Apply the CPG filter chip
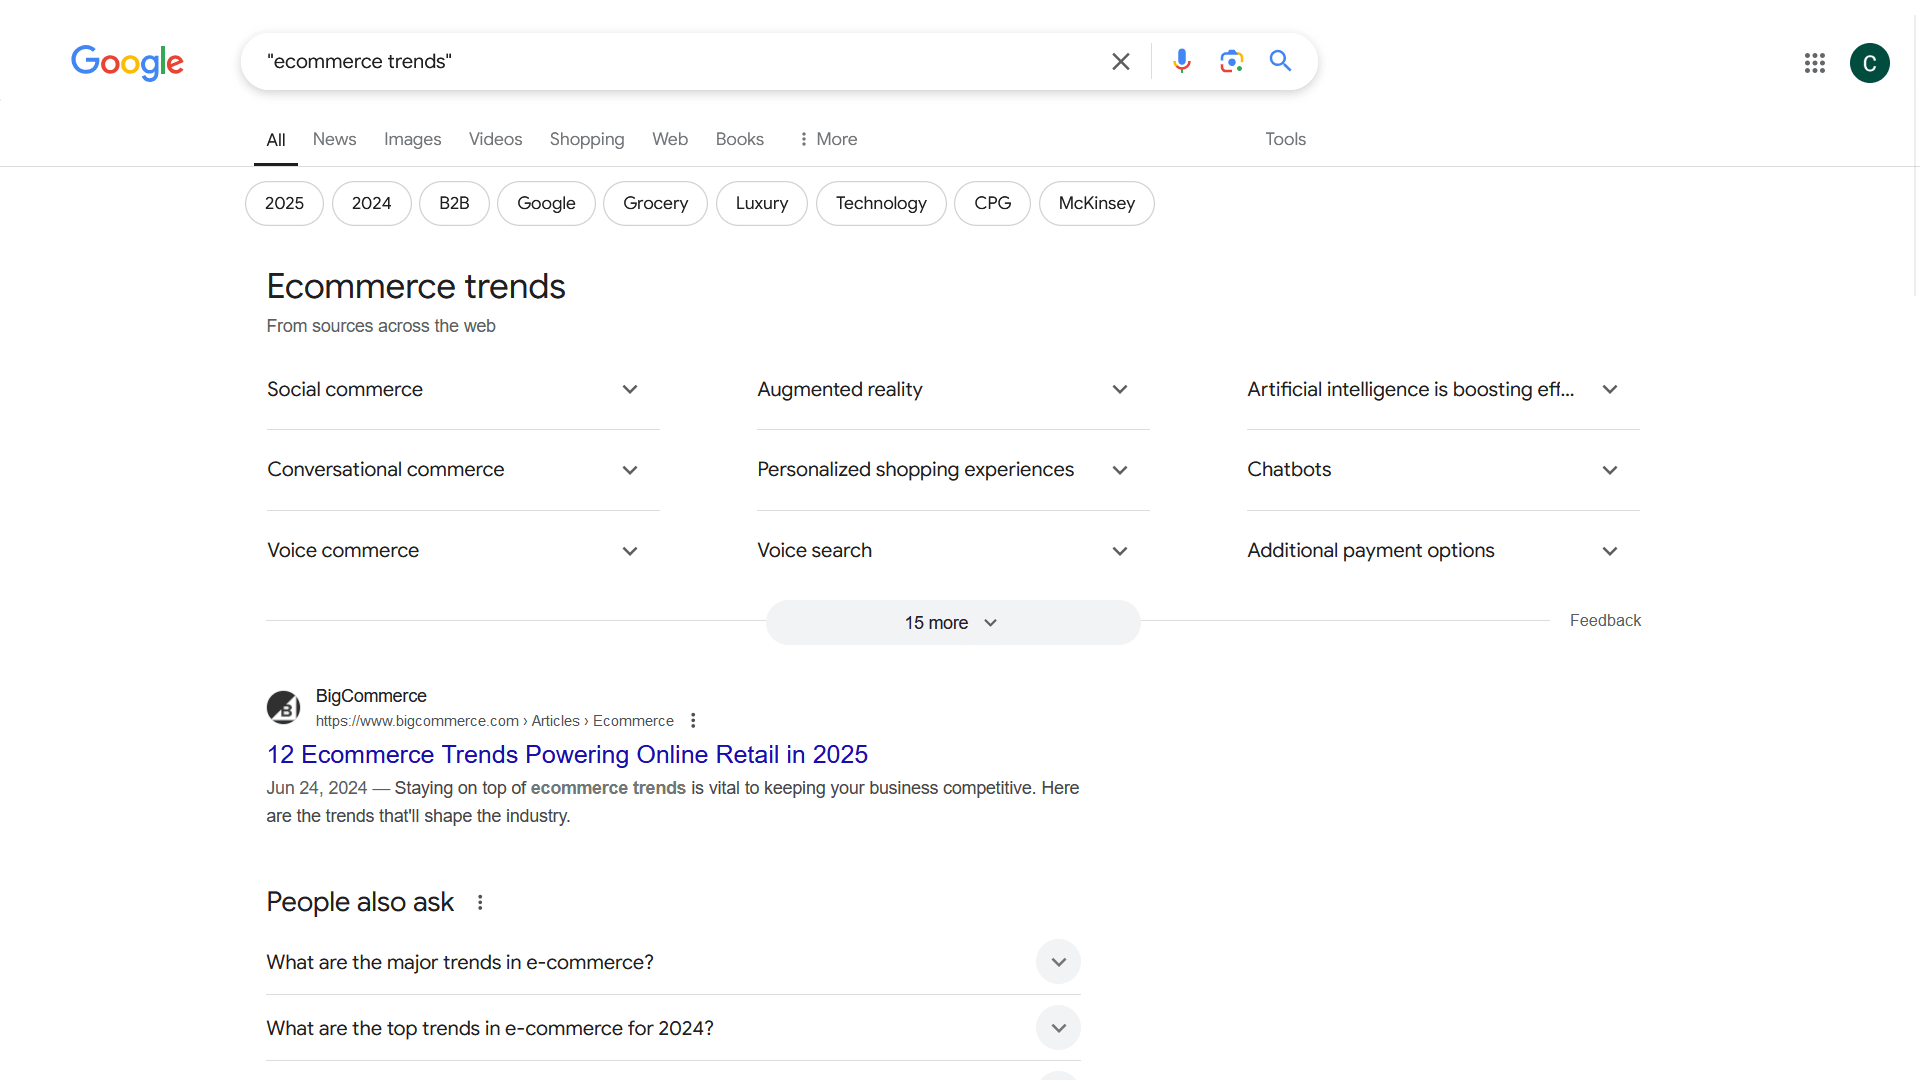The image size is (1920, 1080). click(x=993, y=204)
